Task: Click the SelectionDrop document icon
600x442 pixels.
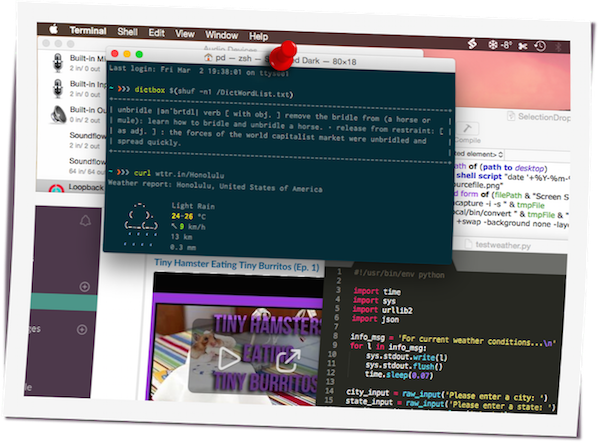Action: pos(511,116)
